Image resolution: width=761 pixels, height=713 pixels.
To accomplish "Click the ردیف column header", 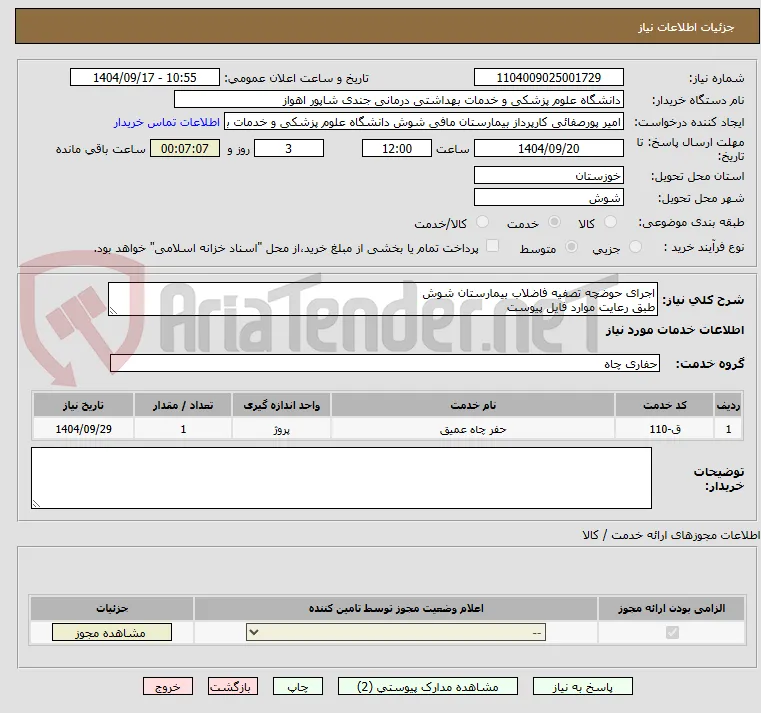I will click(728, 405).
